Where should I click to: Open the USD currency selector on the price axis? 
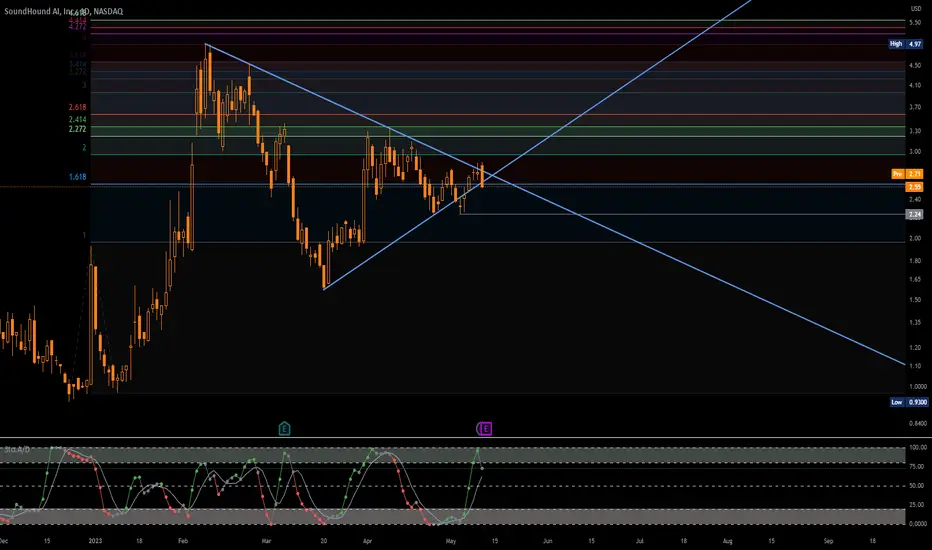915,8
